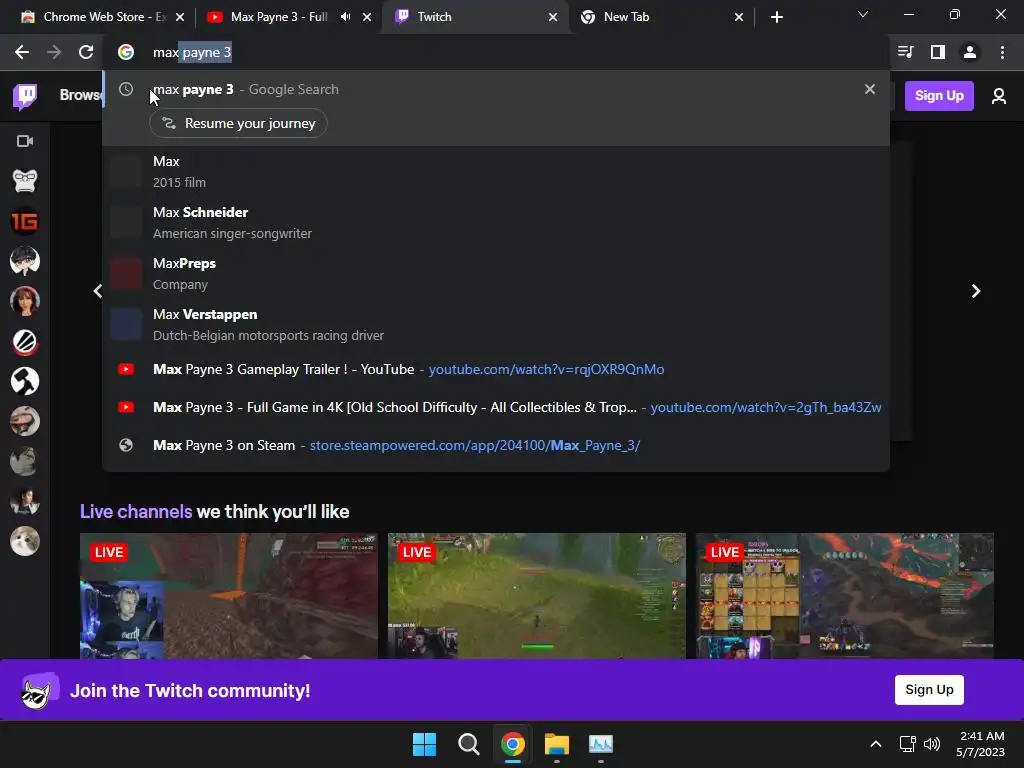Open the Max Payne 3 on Steam suggestion
The image size is (1024, 768).
[496, 445]
